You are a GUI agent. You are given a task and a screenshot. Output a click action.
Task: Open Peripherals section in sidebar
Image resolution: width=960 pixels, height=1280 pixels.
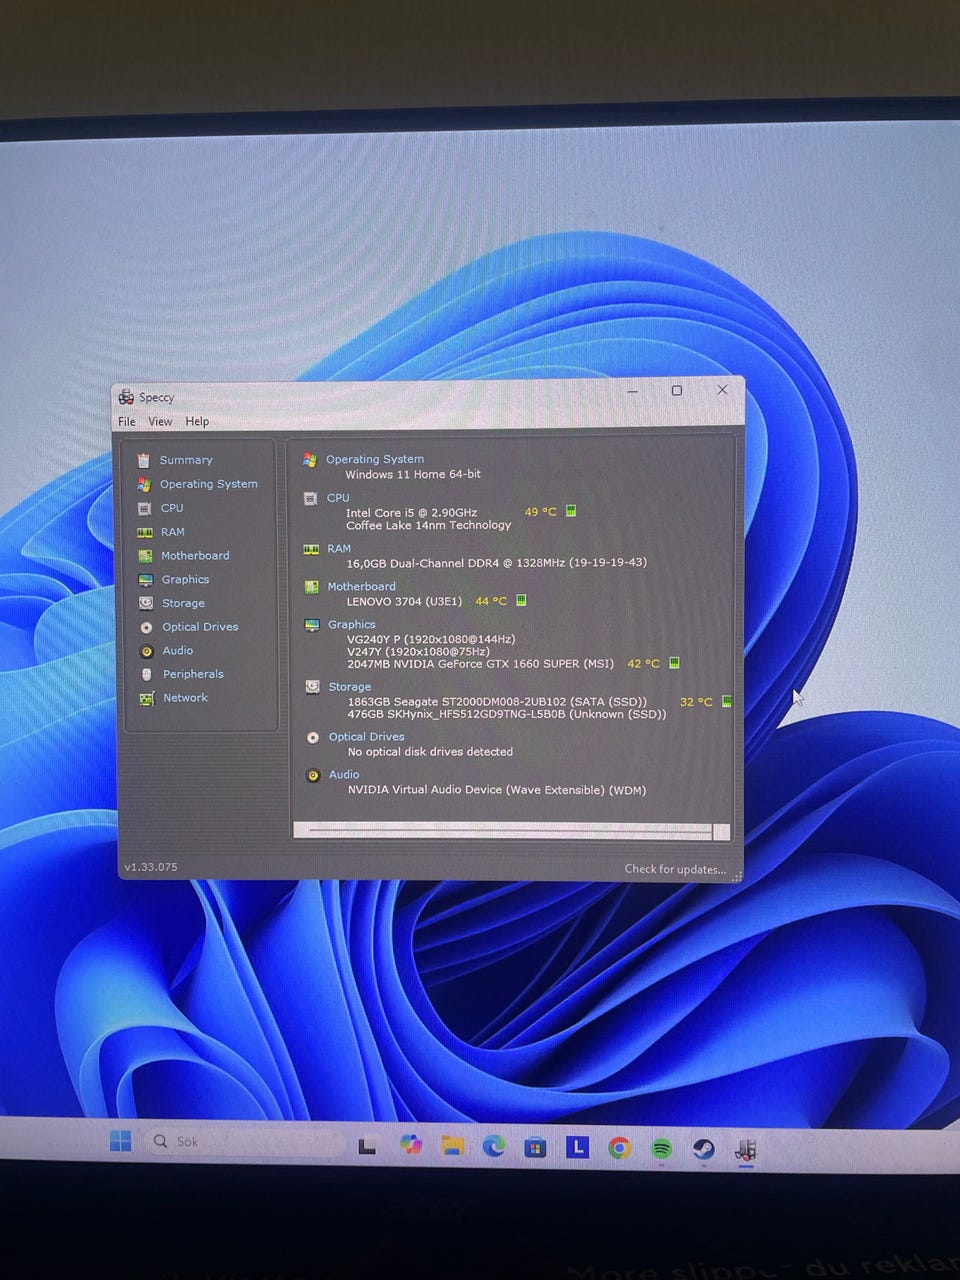(192, 674)
